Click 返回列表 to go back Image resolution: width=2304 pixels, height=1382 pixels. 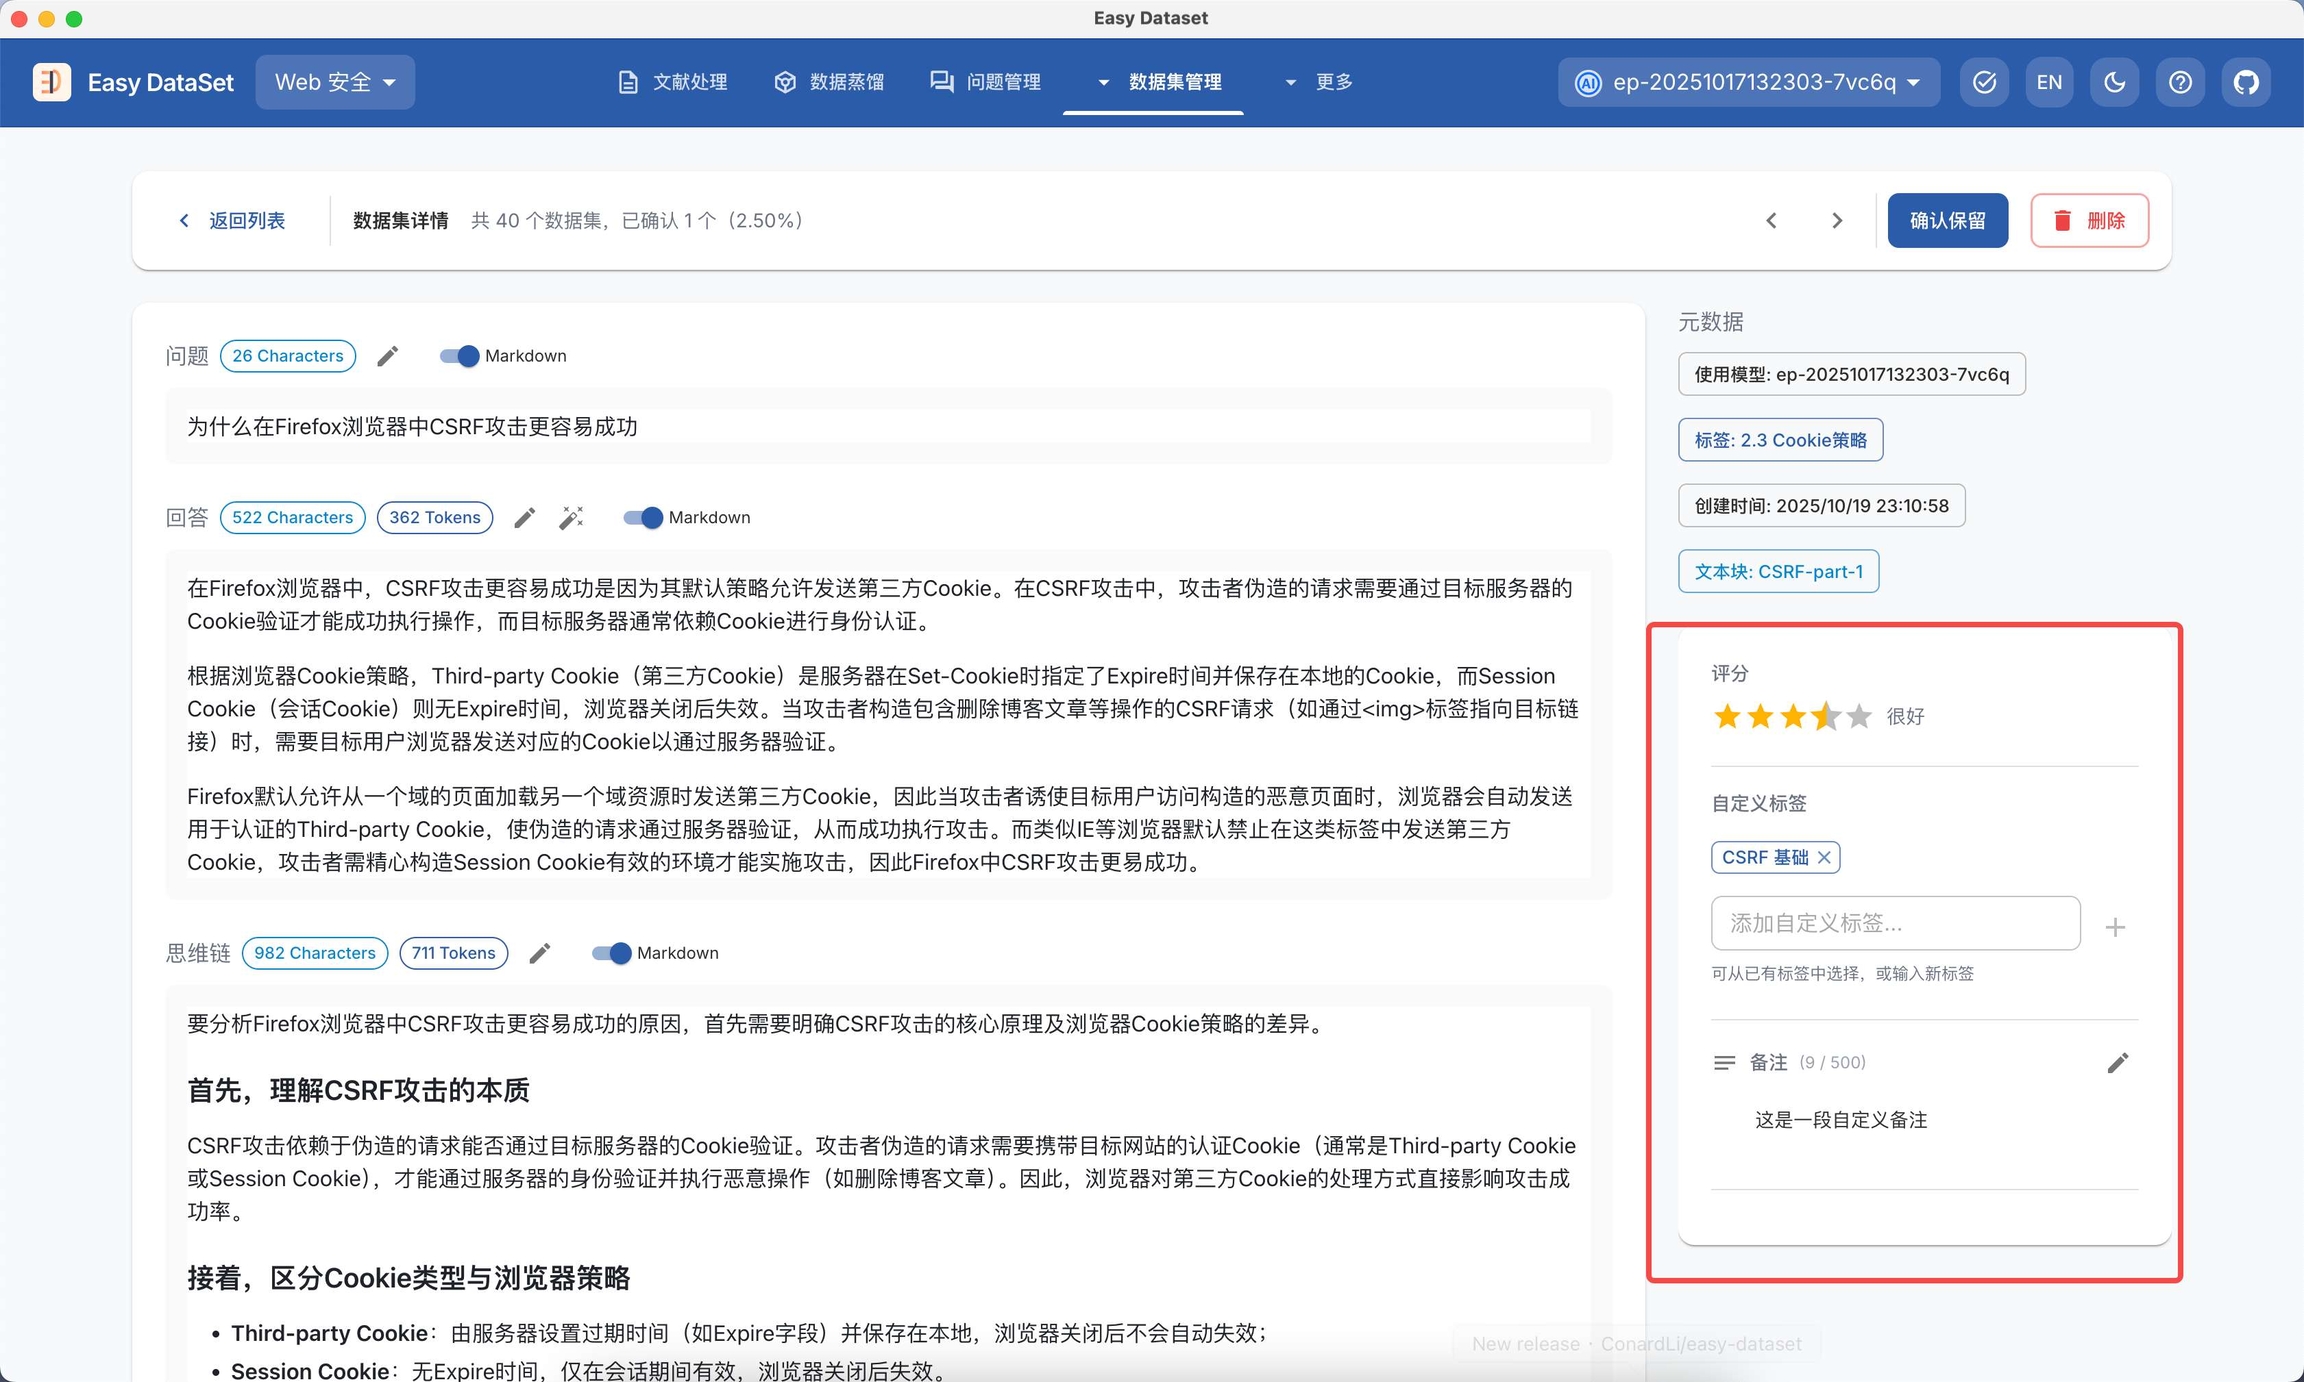[x=232, y=220]
